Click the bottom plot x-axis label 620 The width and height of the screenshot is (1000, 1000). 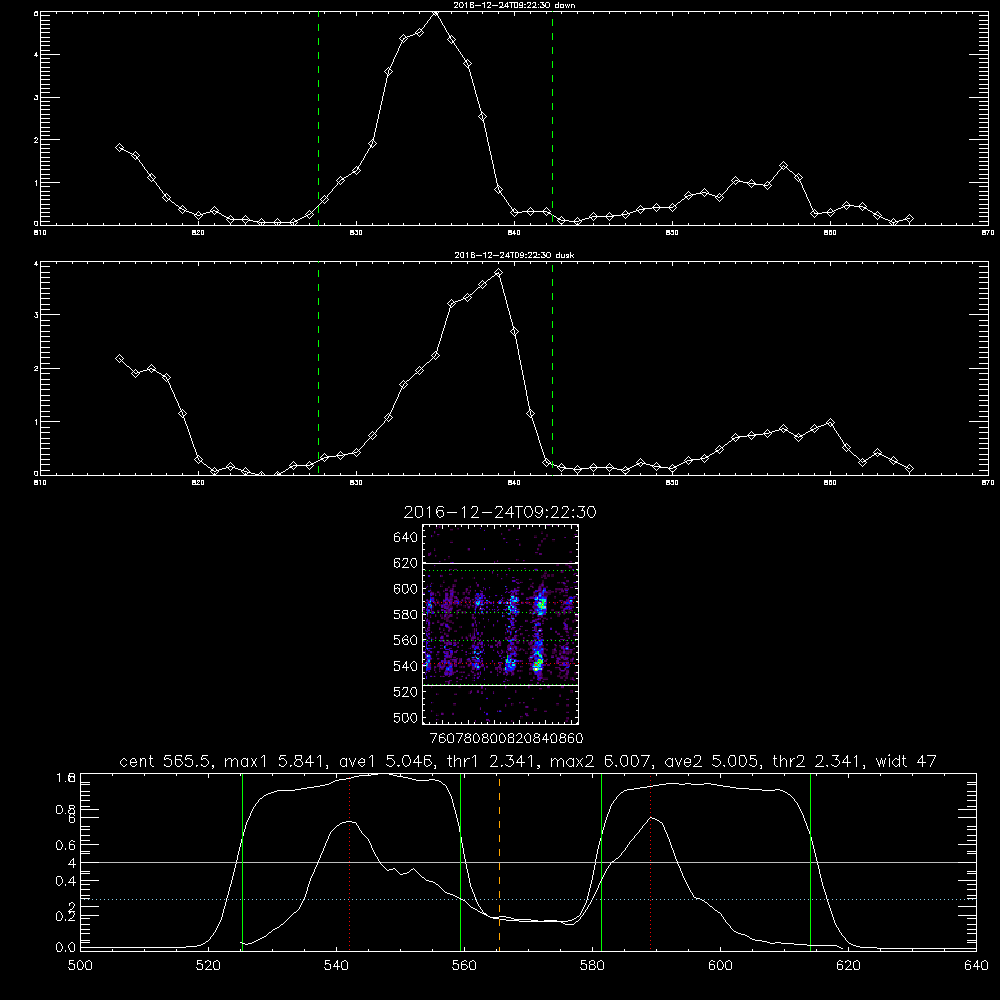[848, 966]
